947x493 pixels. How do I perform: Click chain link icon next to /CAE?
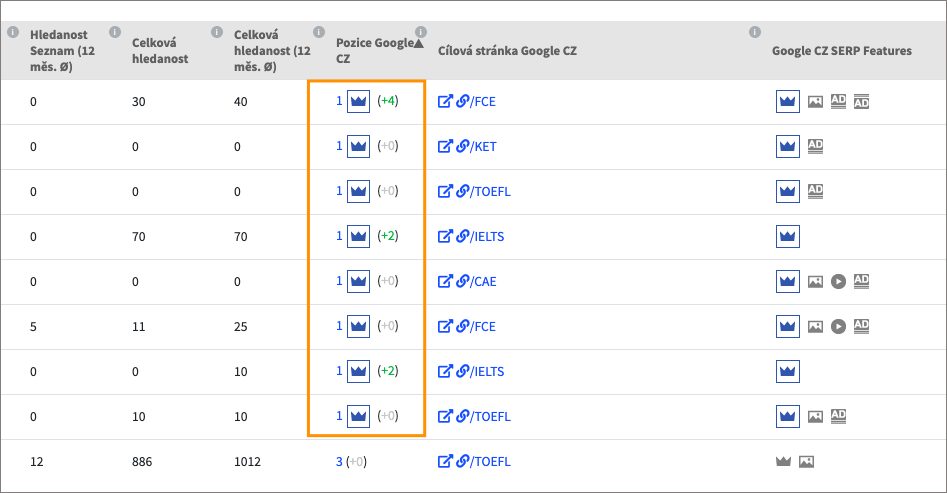click(x=463, y=281)
